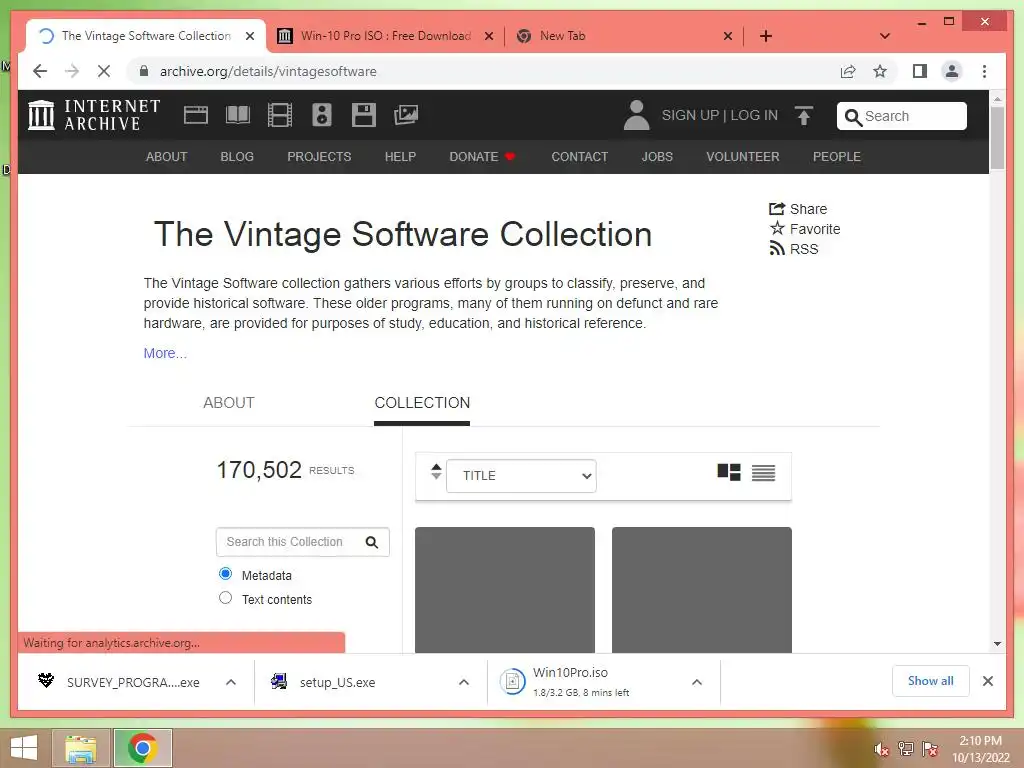Open Chrome profile icon
The height and width of the screenshot is (768, 1024).
pyautogui.click(x=952, y=71)
